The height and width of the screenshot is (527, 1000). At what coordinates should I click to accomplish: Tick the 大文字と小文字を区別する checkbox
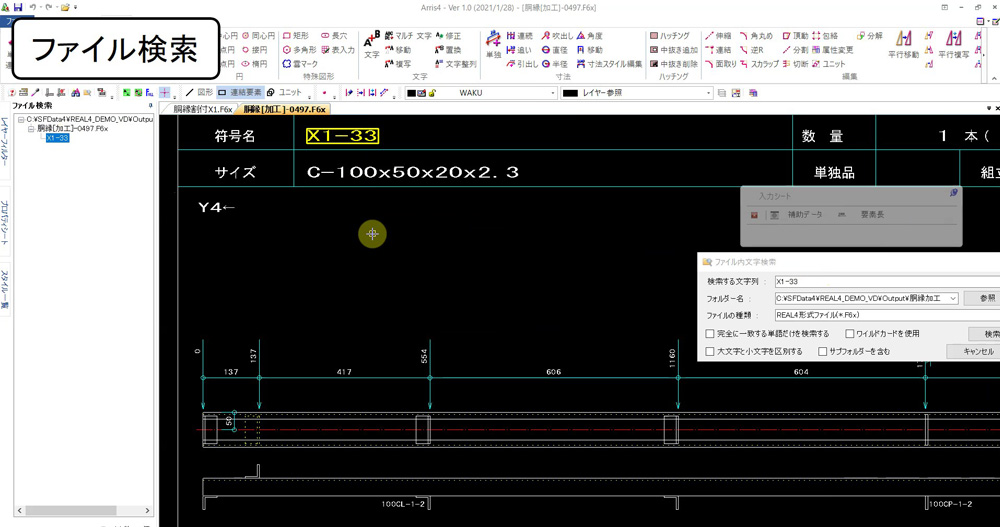click(710, 352)
